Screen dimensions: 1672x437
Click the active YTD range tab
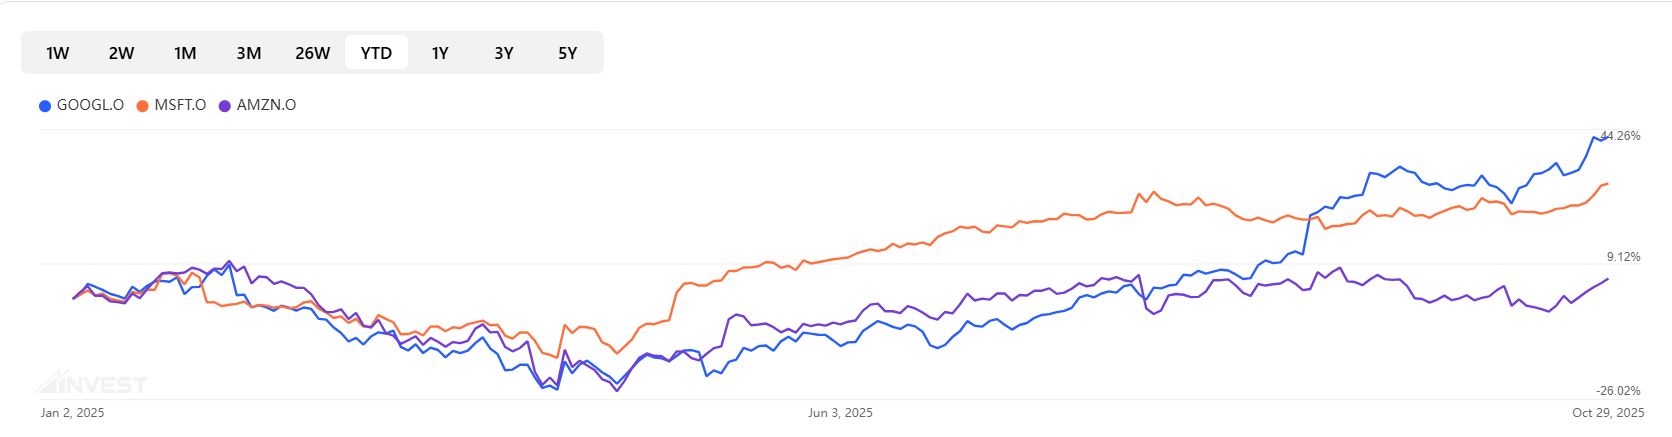point(376,53)
